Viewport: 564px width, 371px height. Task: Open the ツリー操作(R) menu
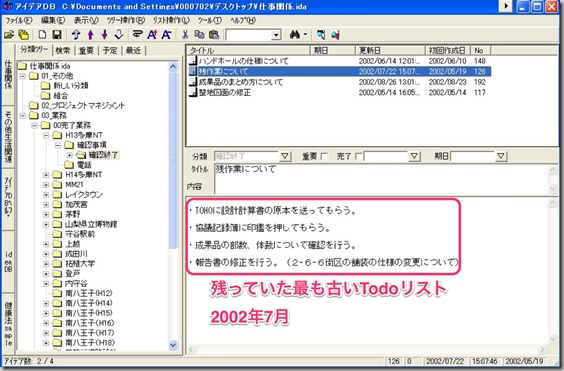click(126, 20)
